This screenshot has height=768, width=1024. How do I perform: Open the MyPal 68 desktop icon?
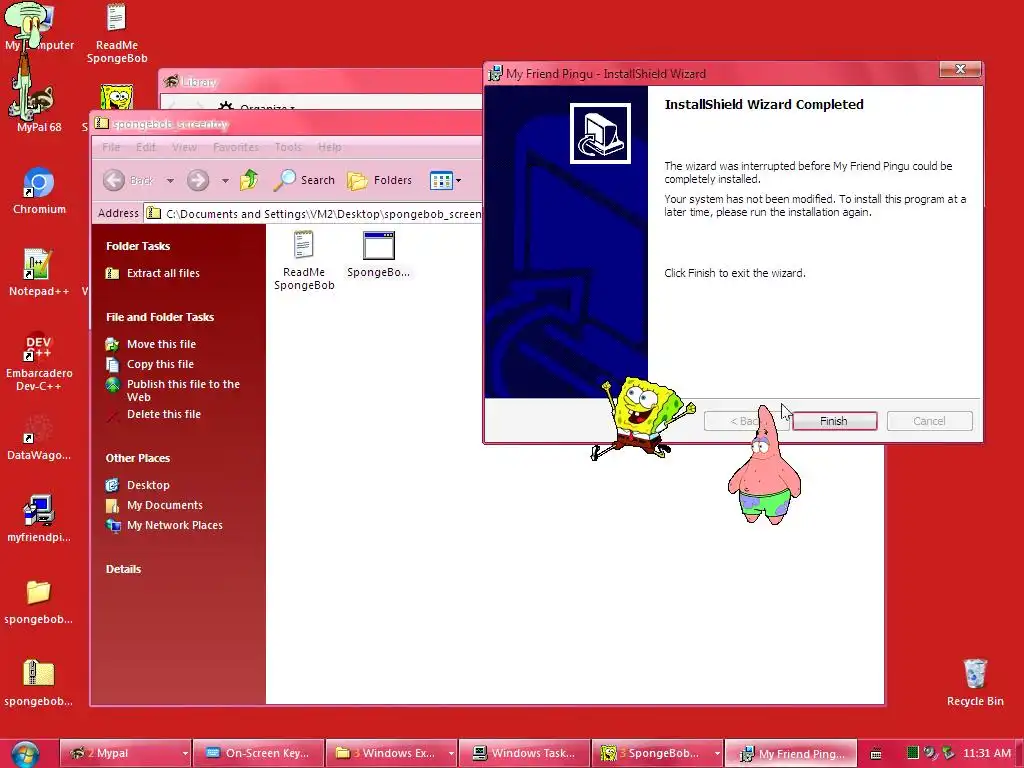(x=39, y=108)
